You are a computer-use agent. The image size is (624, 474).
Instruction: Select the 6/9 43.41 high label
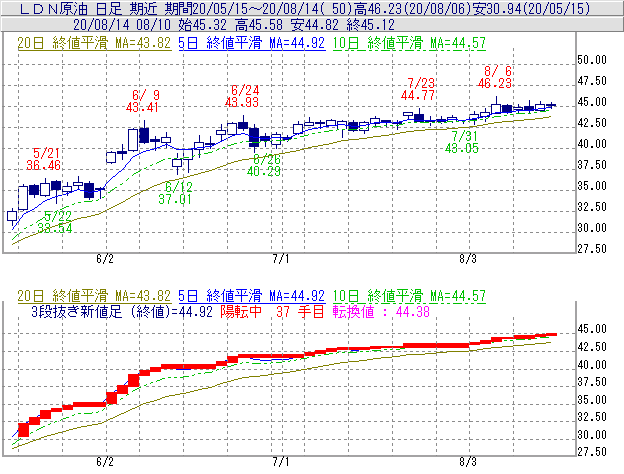142,101
